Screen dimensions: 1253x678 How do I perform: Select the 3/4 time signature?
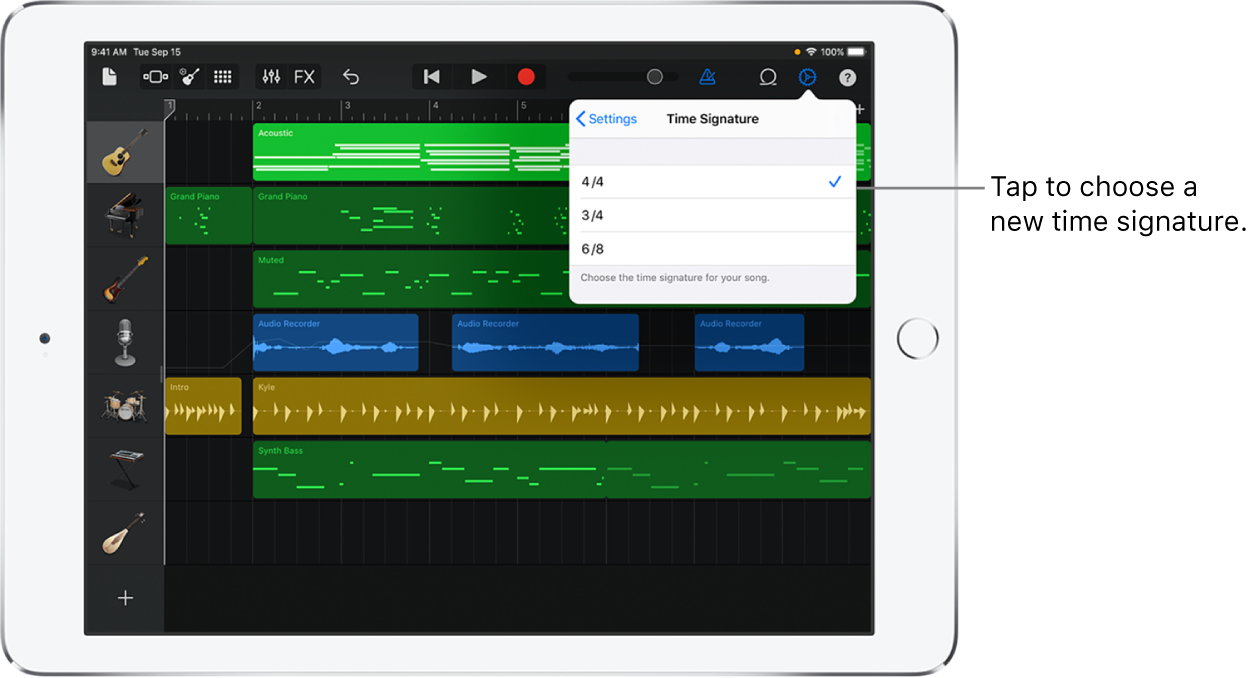(x=712, y=215)
